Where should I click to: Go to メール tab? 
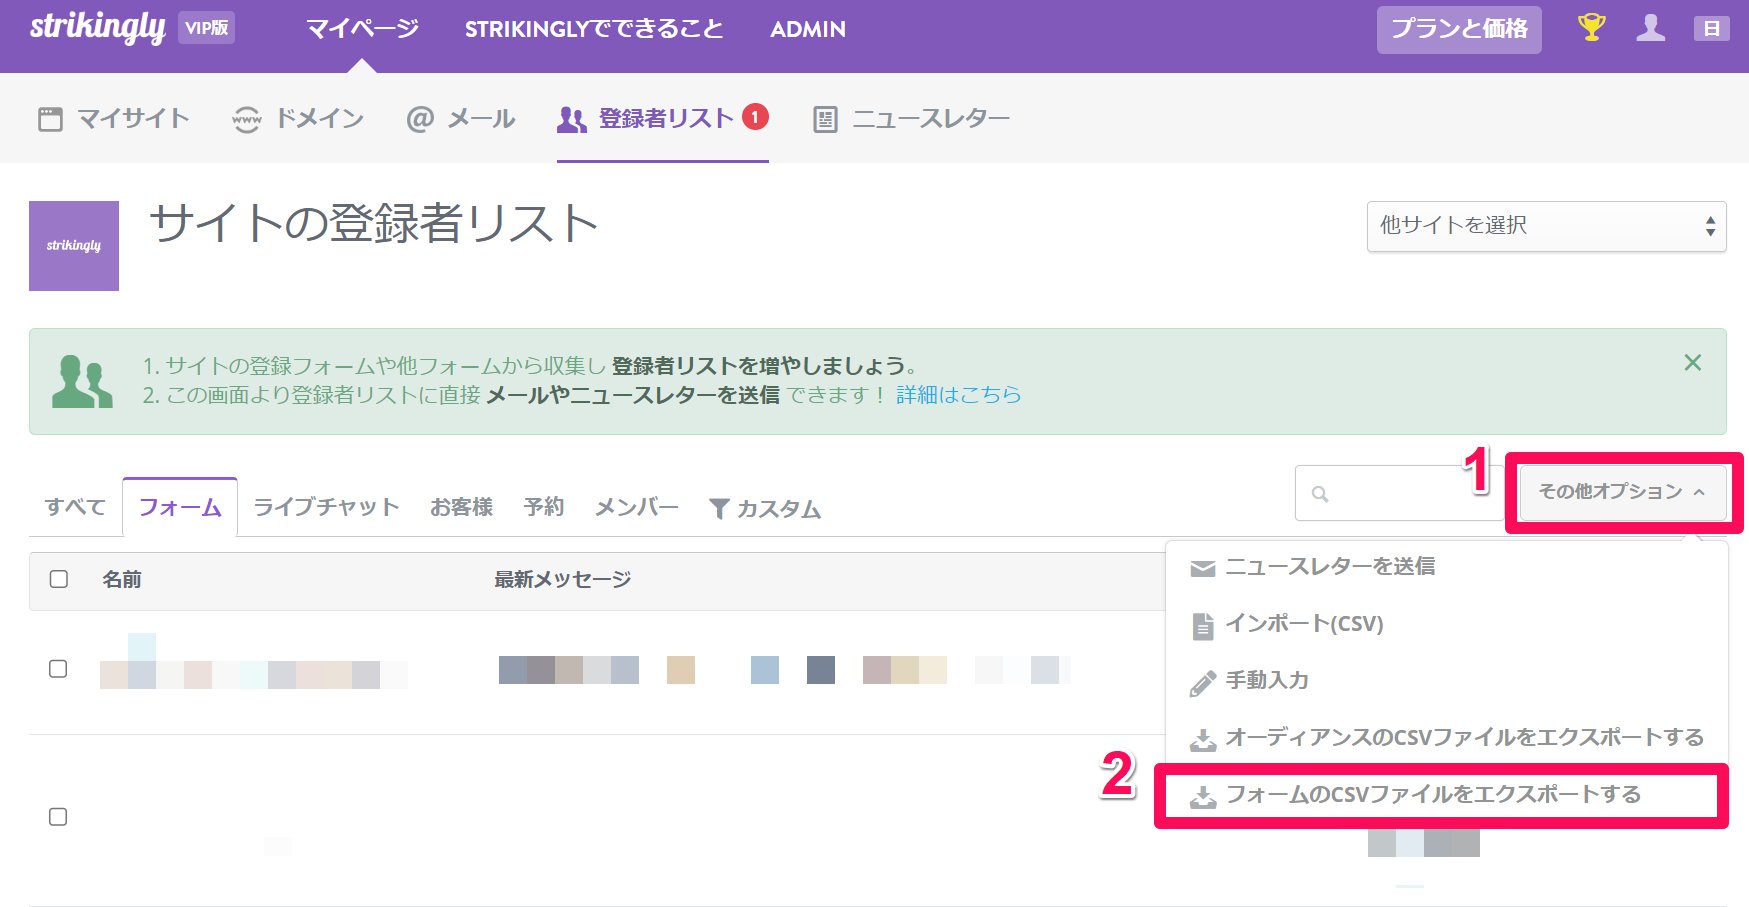461,119
